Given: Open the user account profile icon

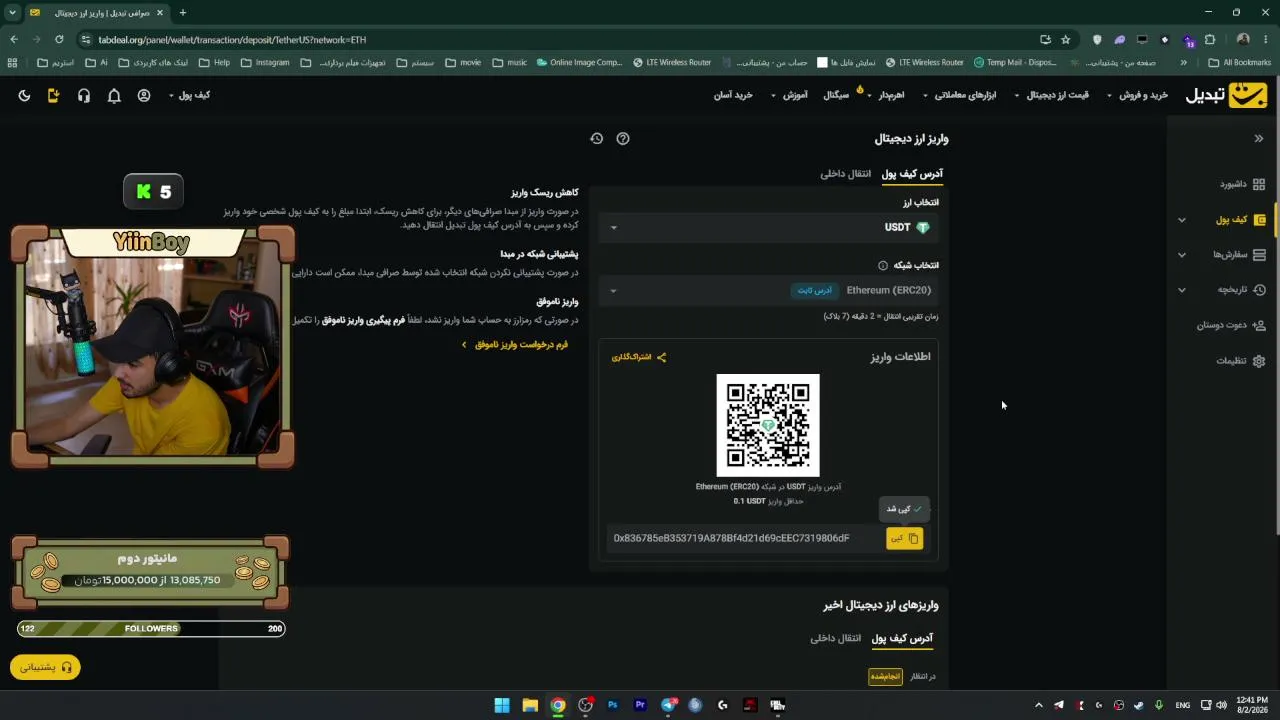Looking at the screenshot, I should (x=144, y=95).
